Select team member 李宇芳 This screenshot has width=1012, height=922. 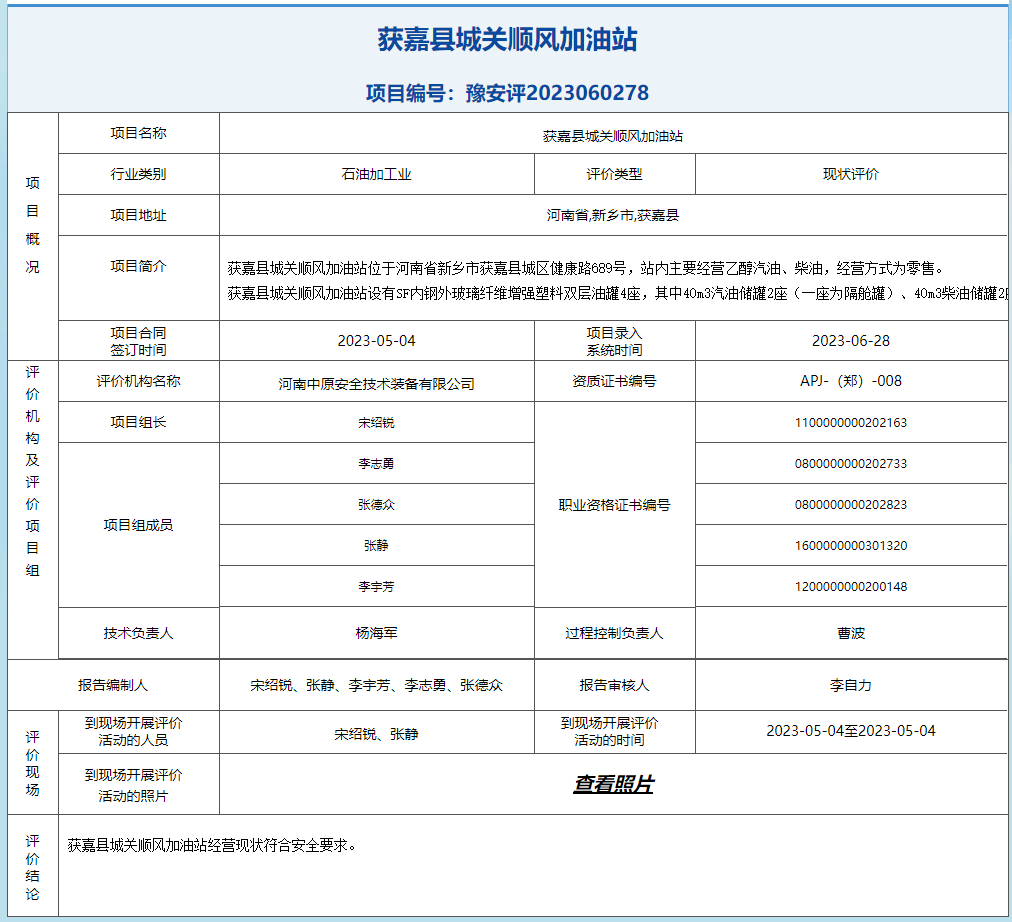pyautogui.click(x=376, y=586)
